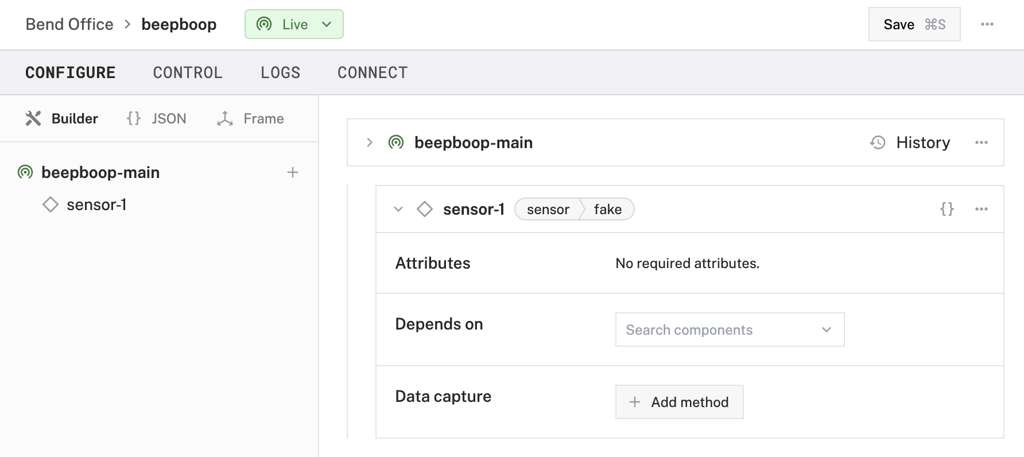The width and height of the screenshot is (1024, 457).
Task: Open the more options menu next to Save
Action: [x=987, y=24]
